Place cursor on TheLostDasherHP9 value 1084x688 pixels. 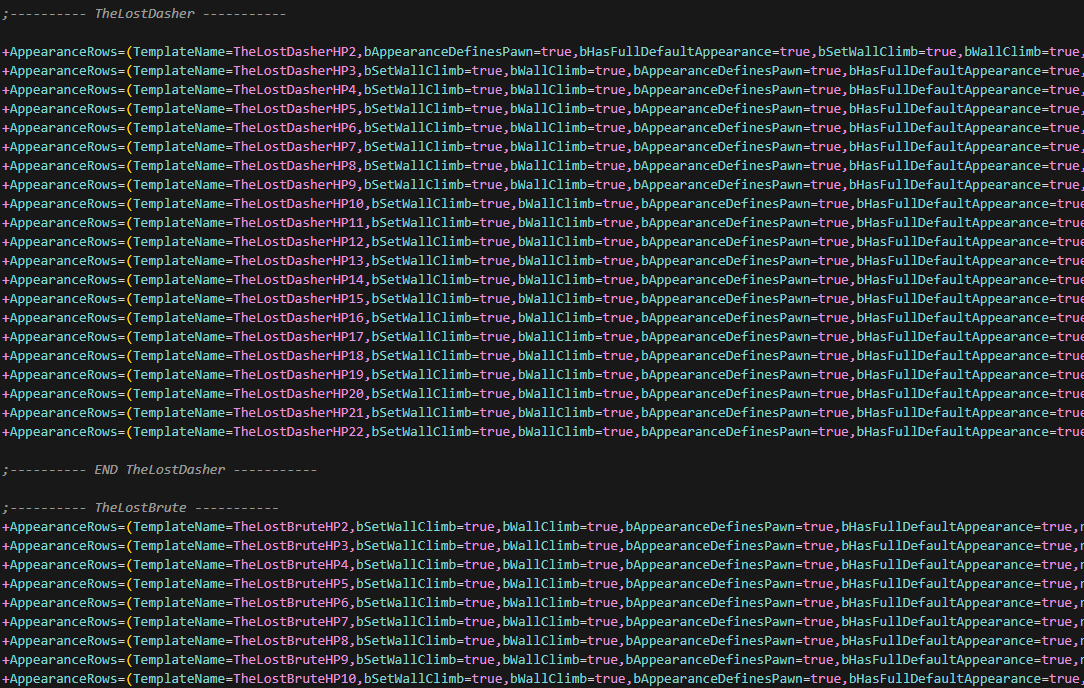tap(295, 185)
